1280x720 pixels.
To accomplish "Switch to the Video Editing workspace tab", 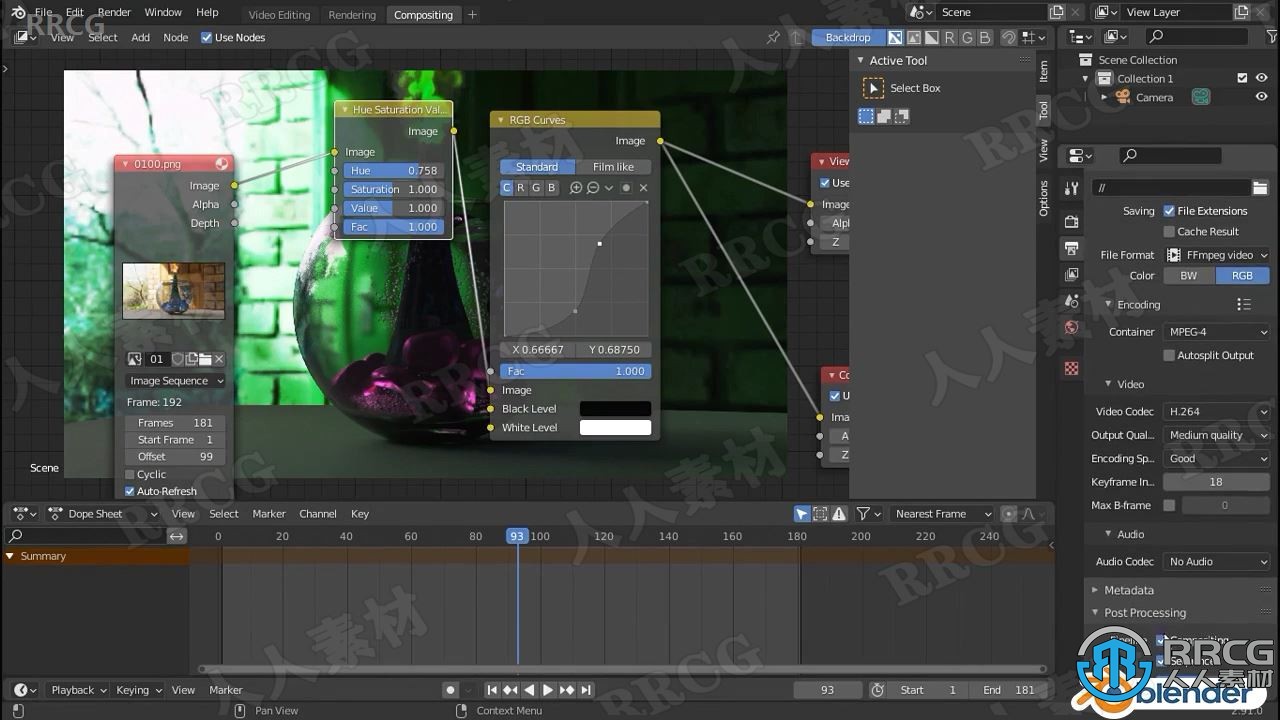I will [x=279, y=15].
